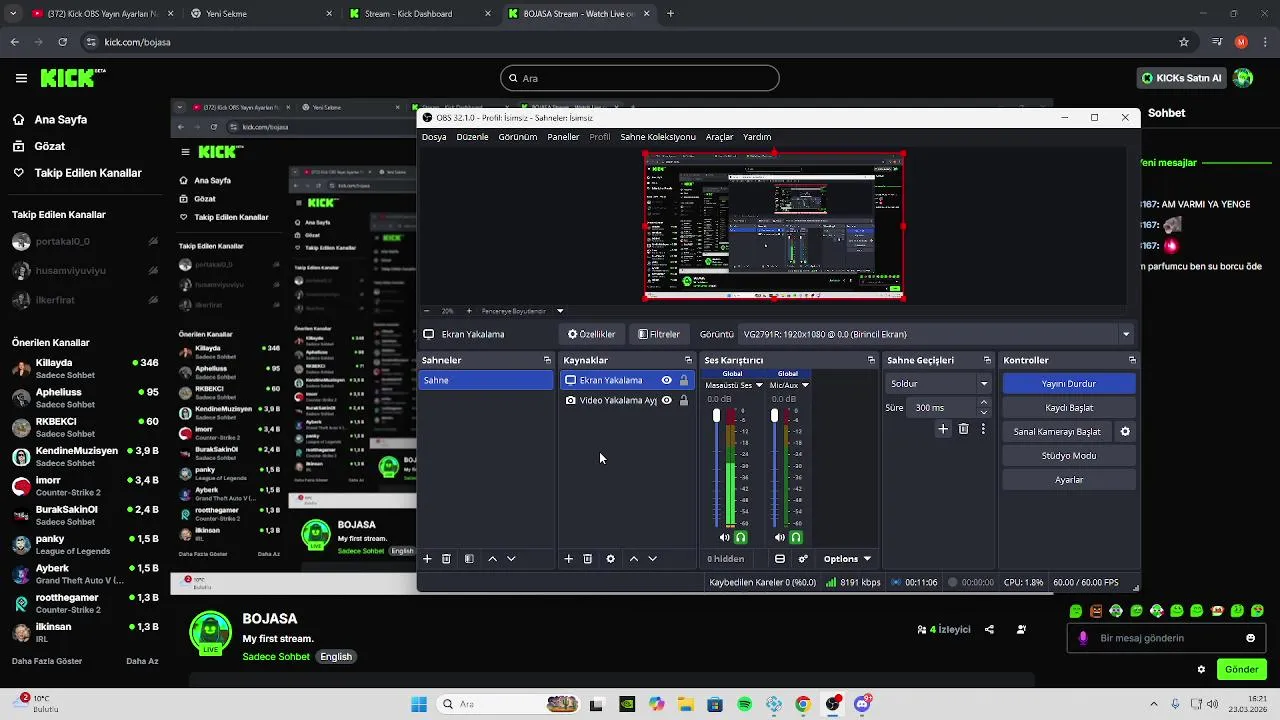Viewport: 1280px width, 720px height.
Task: Move scene down in Sahneler panel
Action: [511, 559]
